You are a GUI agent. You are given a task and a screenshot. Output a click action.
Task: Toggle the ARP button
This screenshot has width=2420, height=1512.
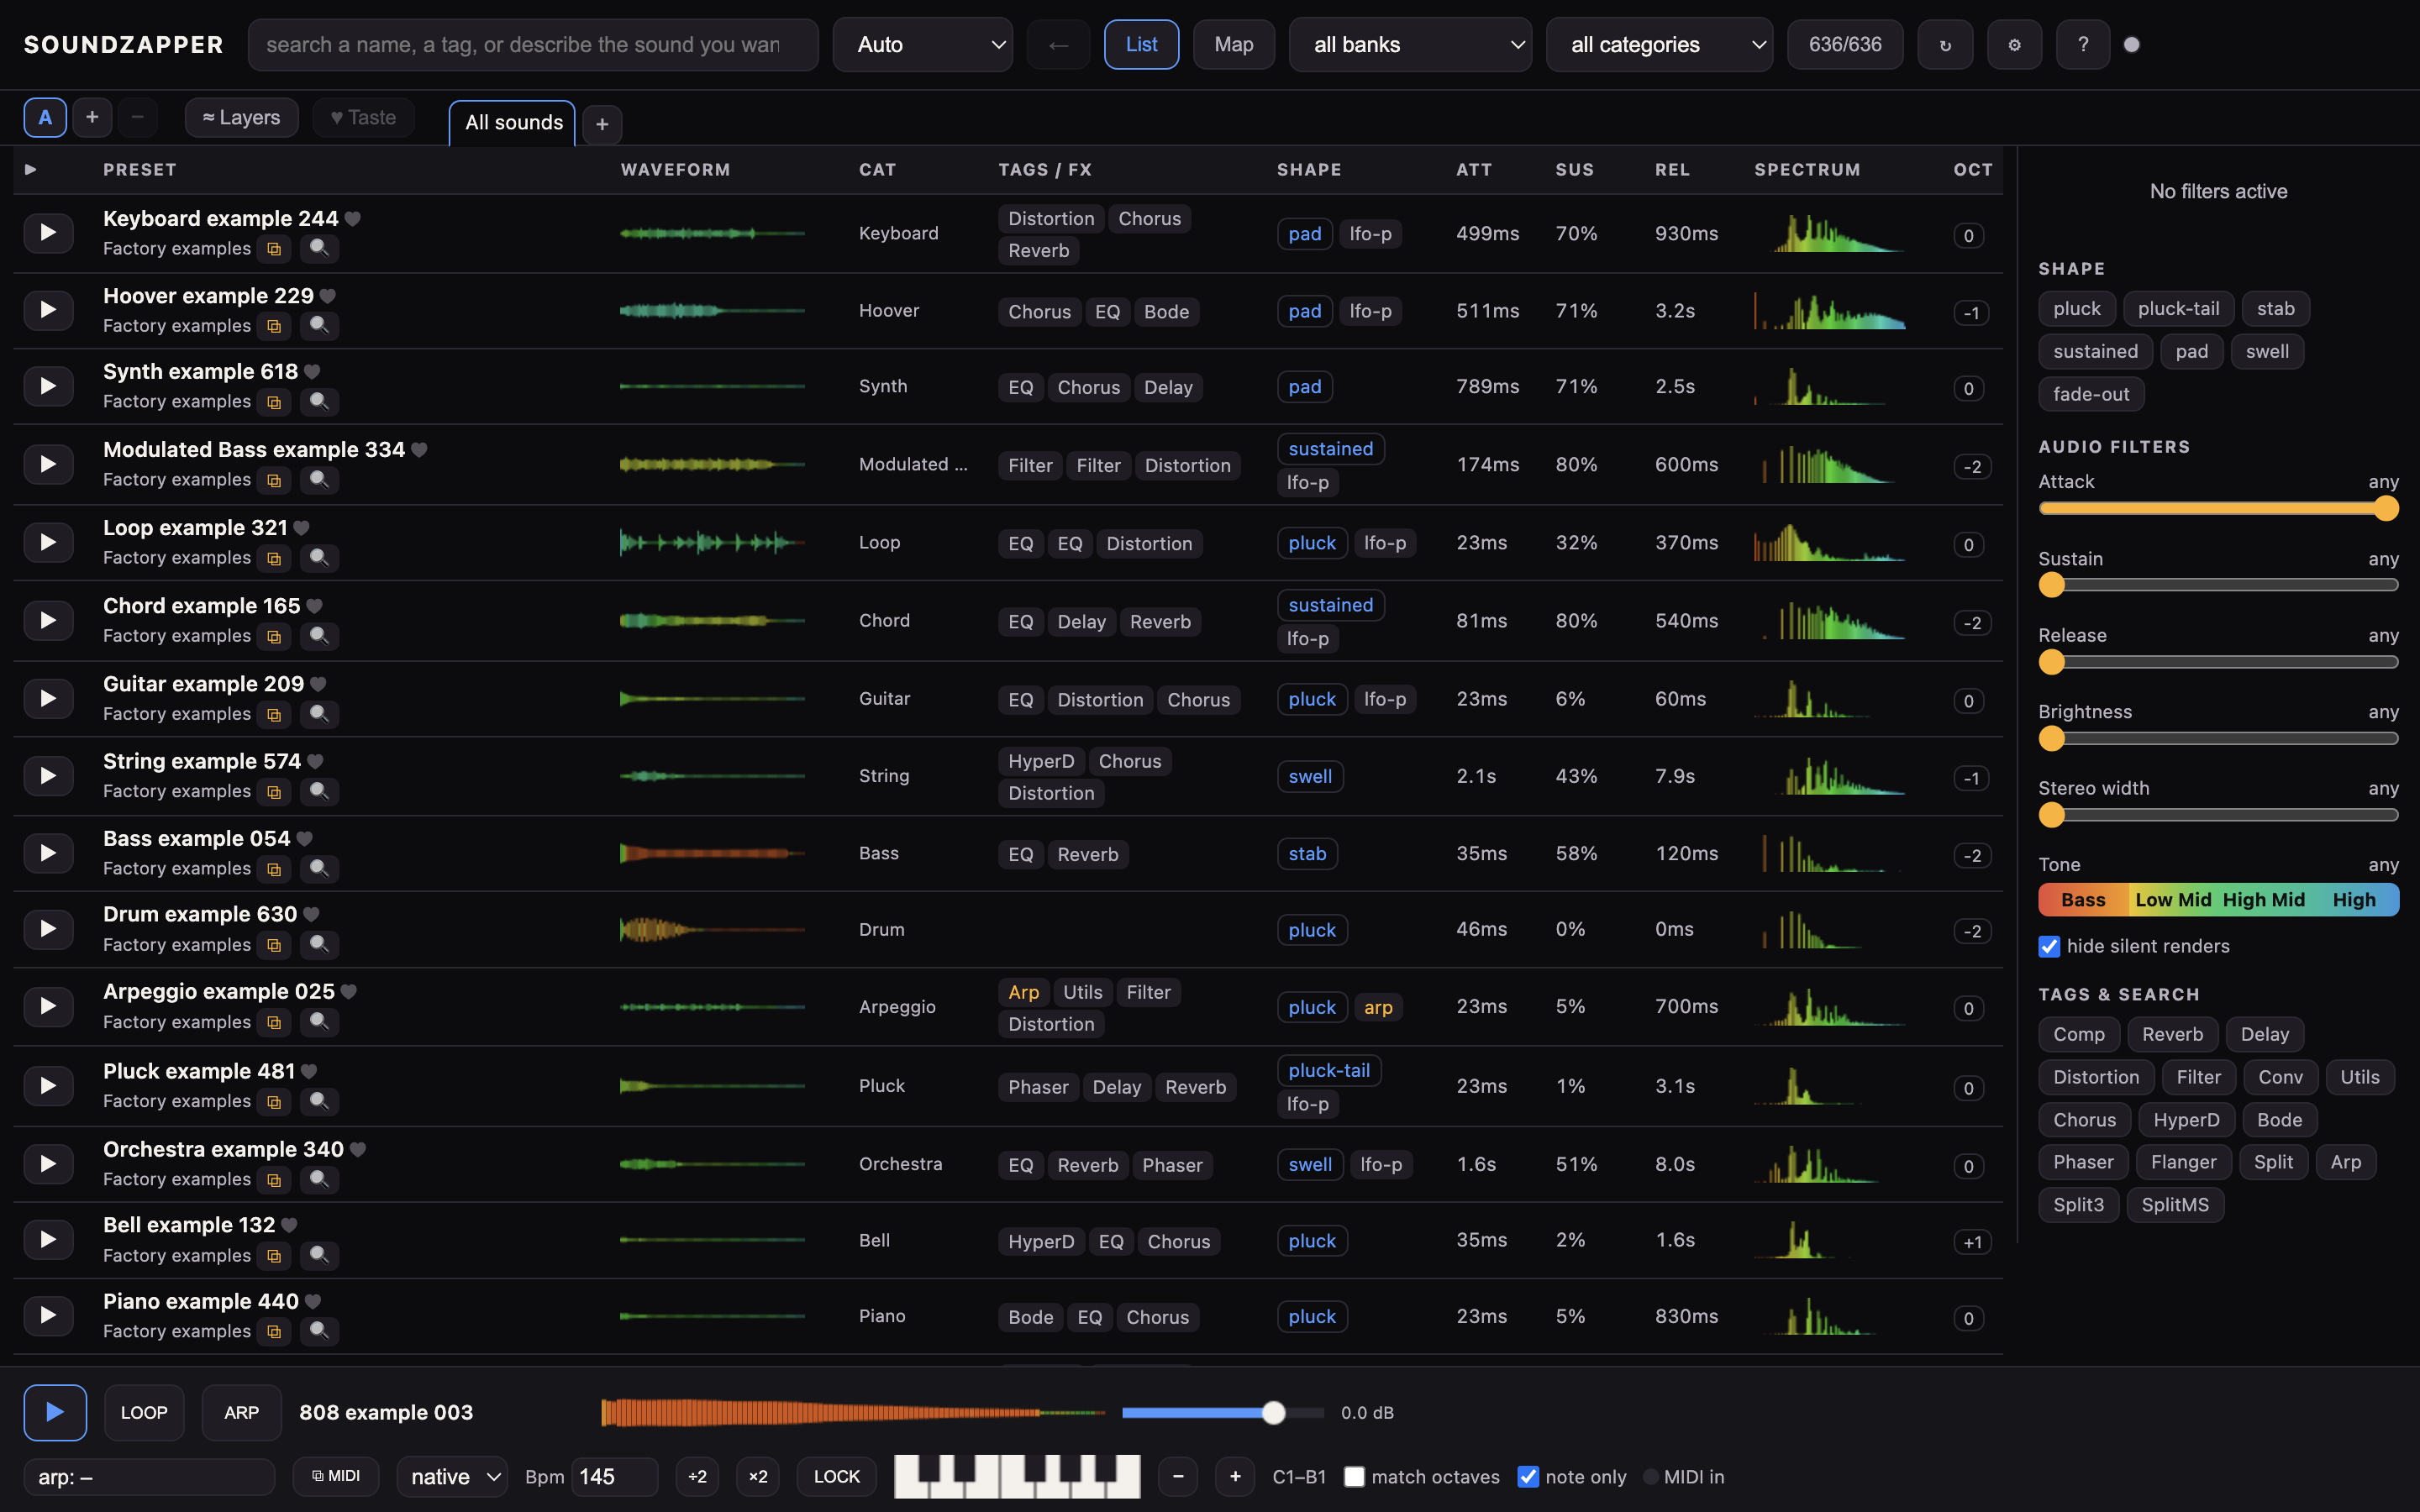(241, 1412)
